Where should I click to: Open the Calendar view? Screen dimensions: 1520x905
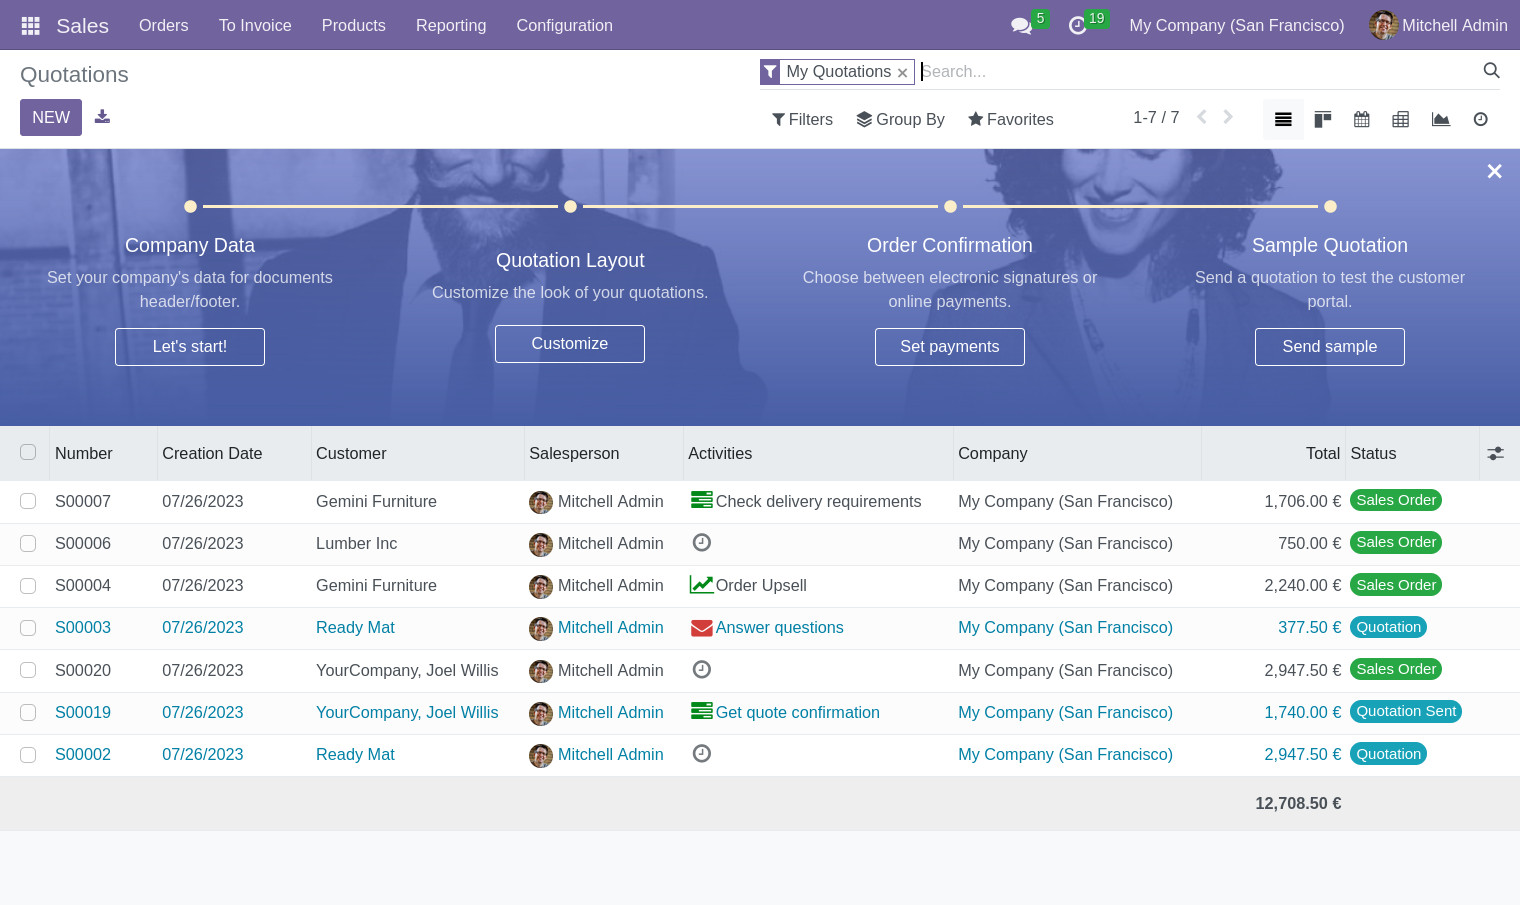tap(1361, 119)
